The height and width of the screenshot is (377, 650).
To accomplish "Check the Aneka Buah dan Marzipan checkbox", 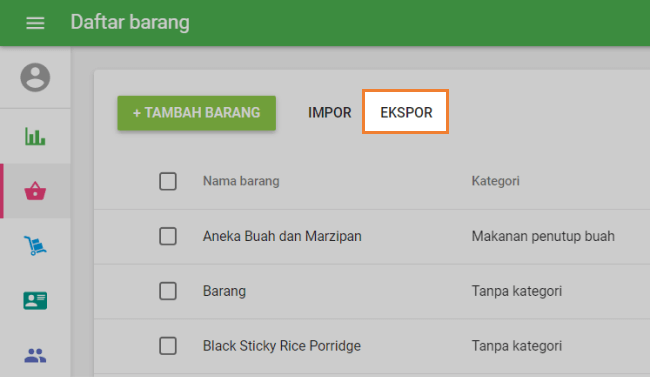I will coord(168,236).
